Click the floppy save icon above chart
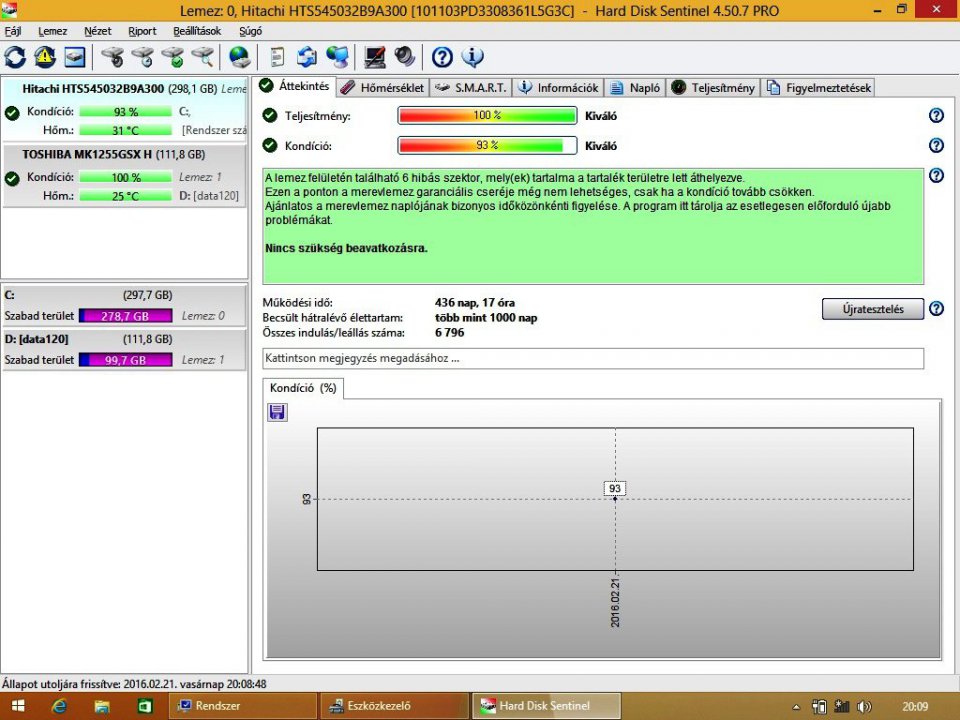The height and width of the screenshot is (720, 960). coord(277,412)
